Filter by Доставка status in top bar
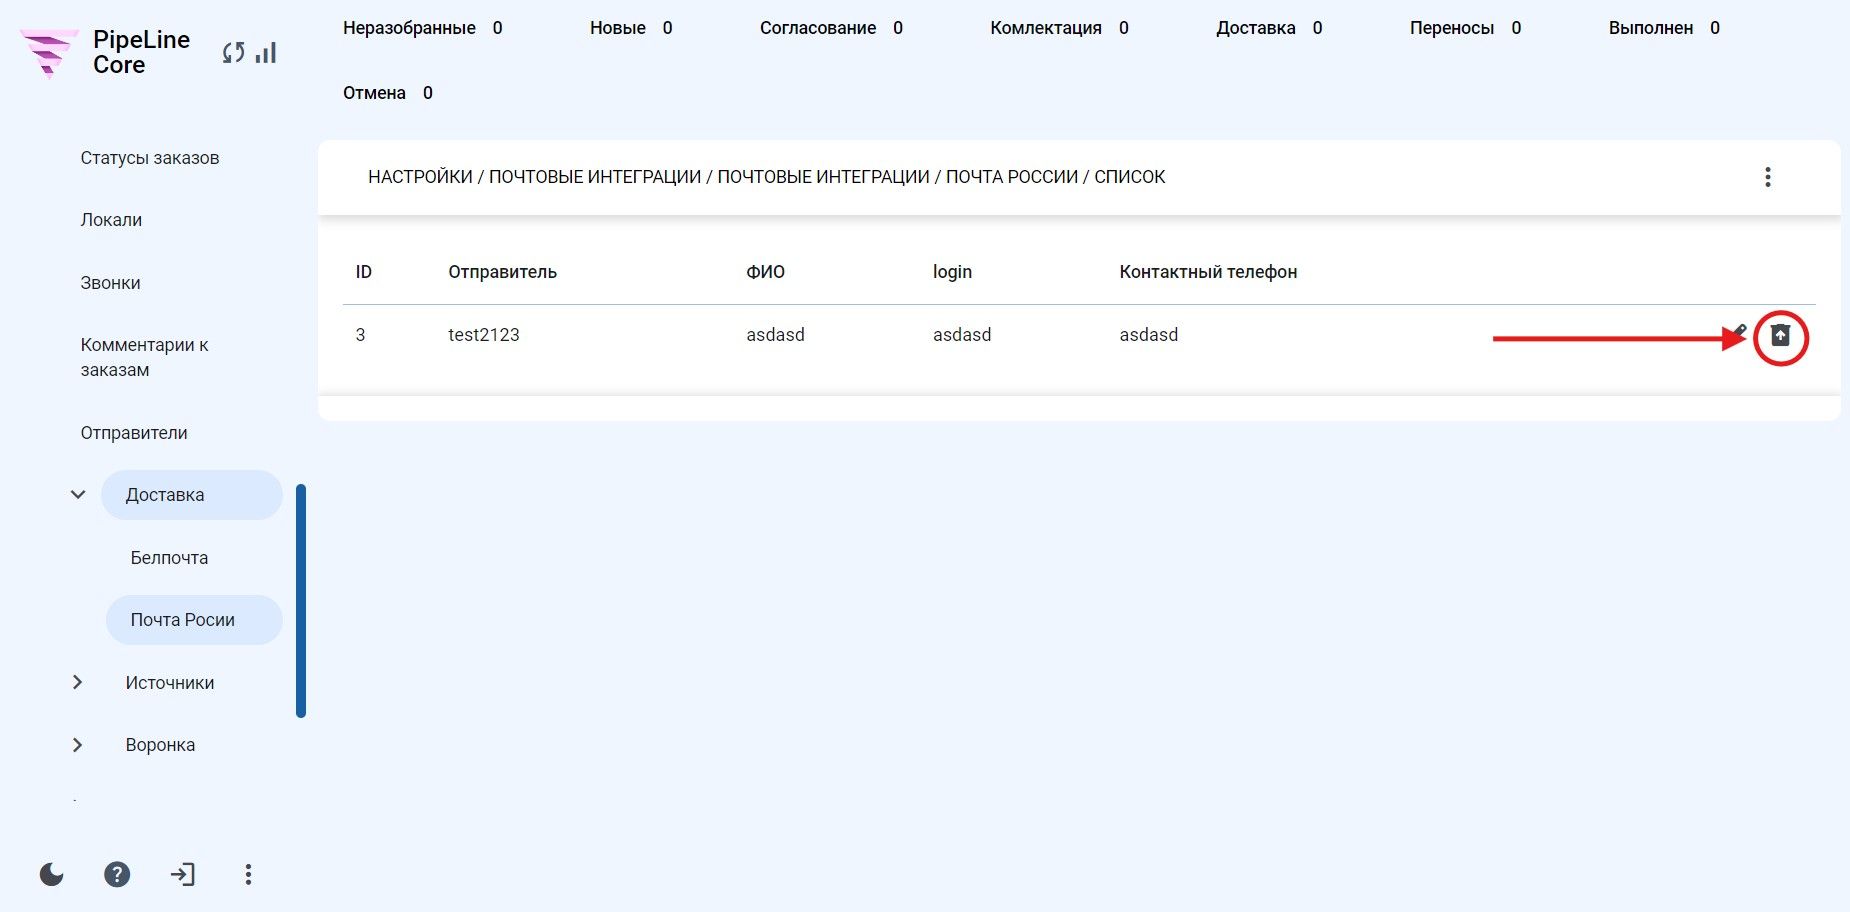Screen dimensions: 1850x912 [x=1269, y=28]
